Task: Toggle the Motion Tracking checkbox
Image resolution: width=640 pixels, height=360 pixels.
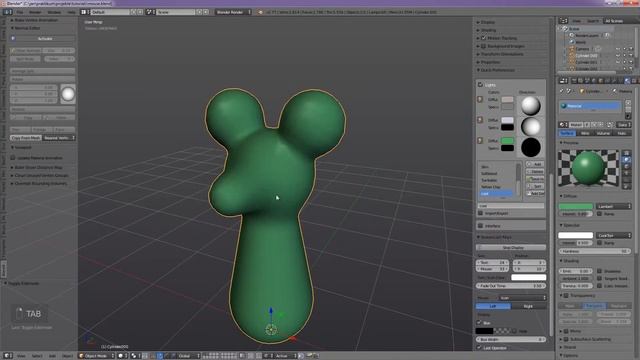Action: 484,38
